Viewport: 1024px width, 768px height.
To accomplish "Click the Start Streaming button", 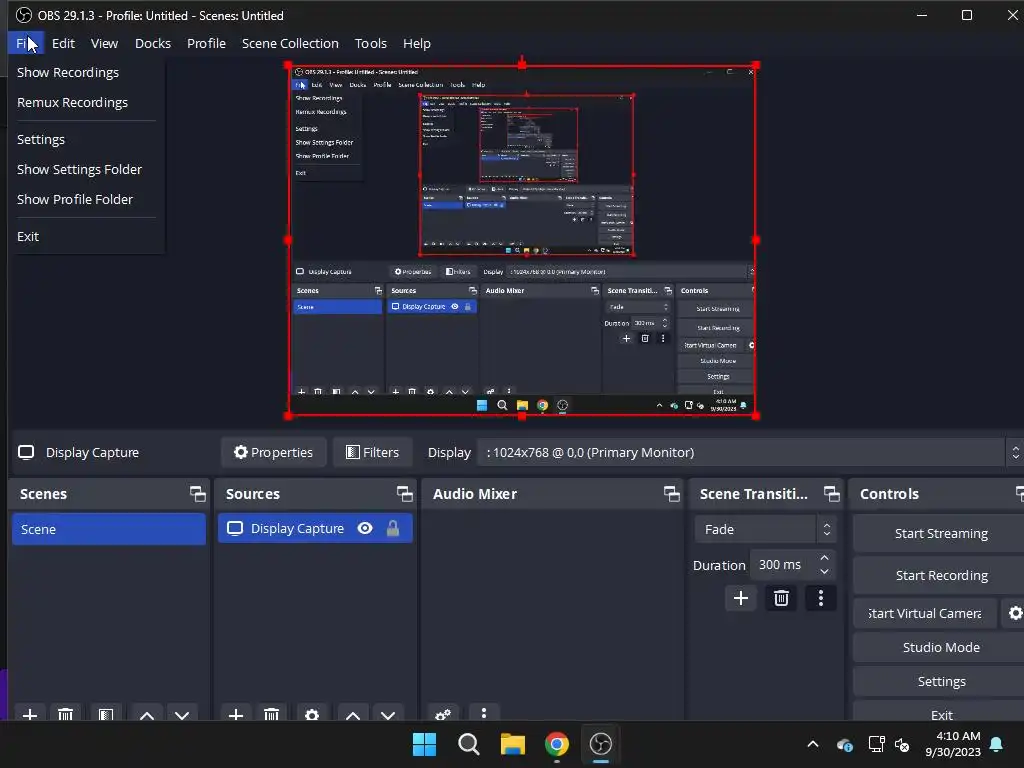I will (x=940, y=534).
